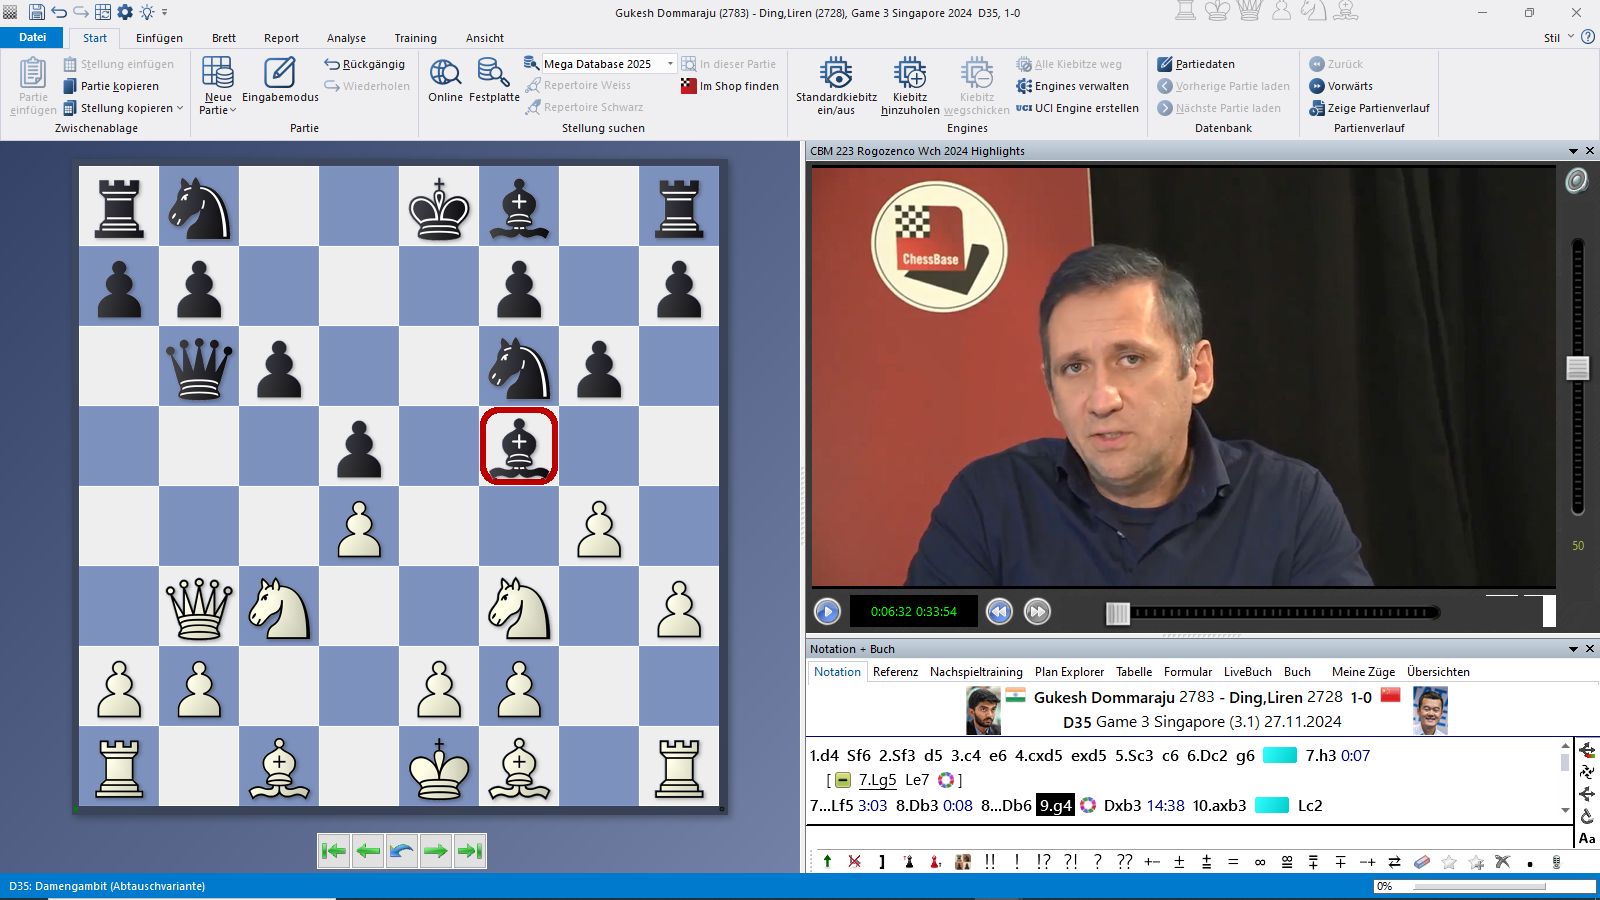Adjust the video volume slider
1600x900 pixels.
[1577, 368]
